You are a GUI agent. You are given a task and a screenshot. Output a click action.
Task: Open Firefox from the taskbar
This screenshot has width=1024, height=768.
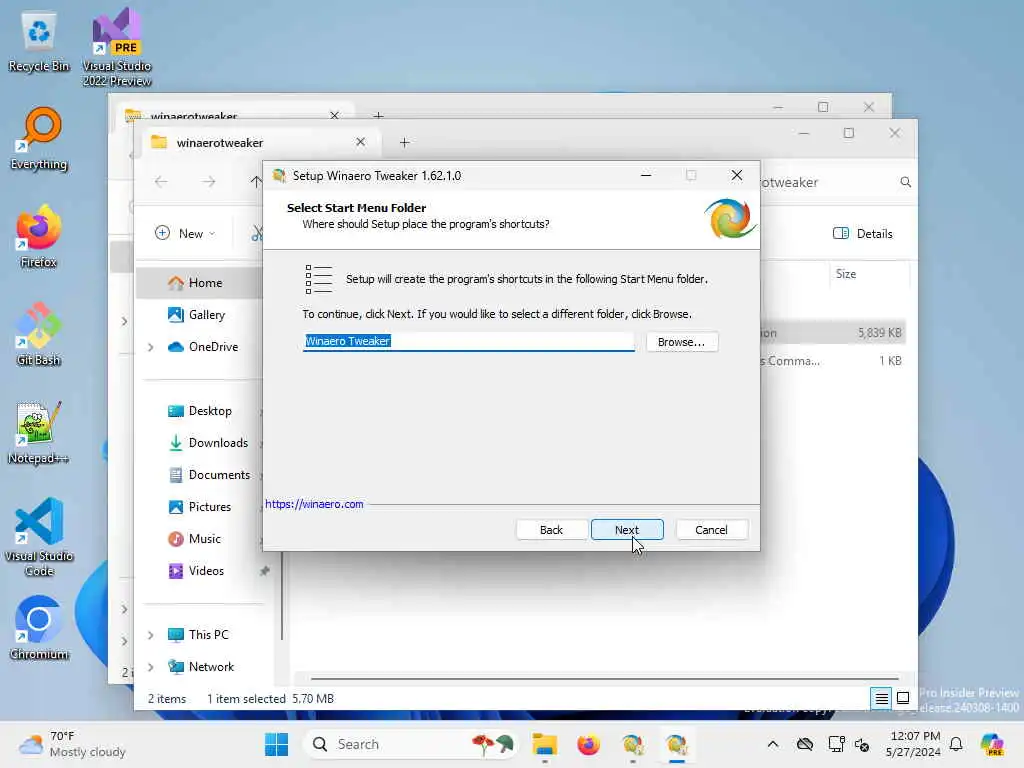coord(588,744)
